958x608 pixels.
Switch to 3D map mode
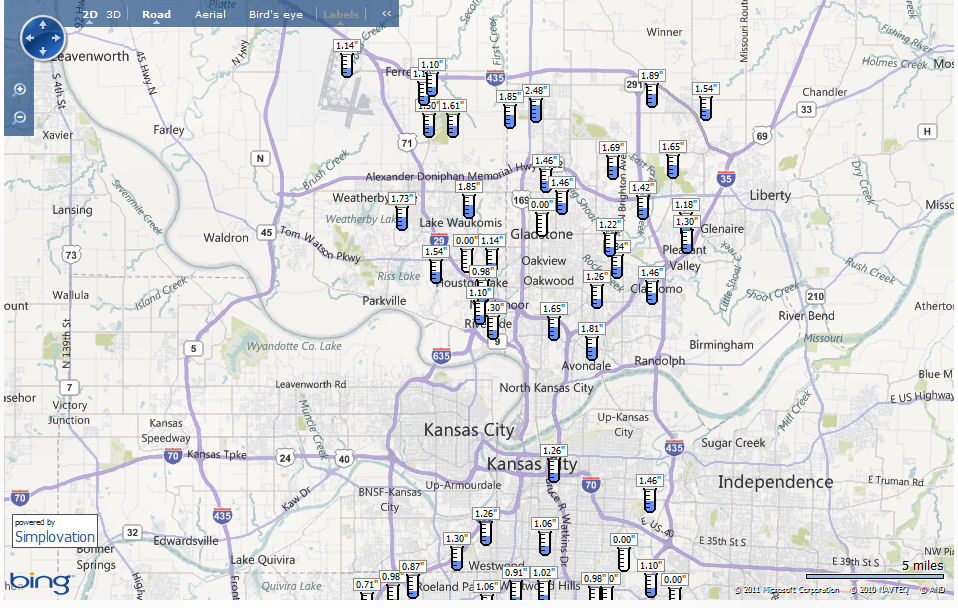point(111,14)
